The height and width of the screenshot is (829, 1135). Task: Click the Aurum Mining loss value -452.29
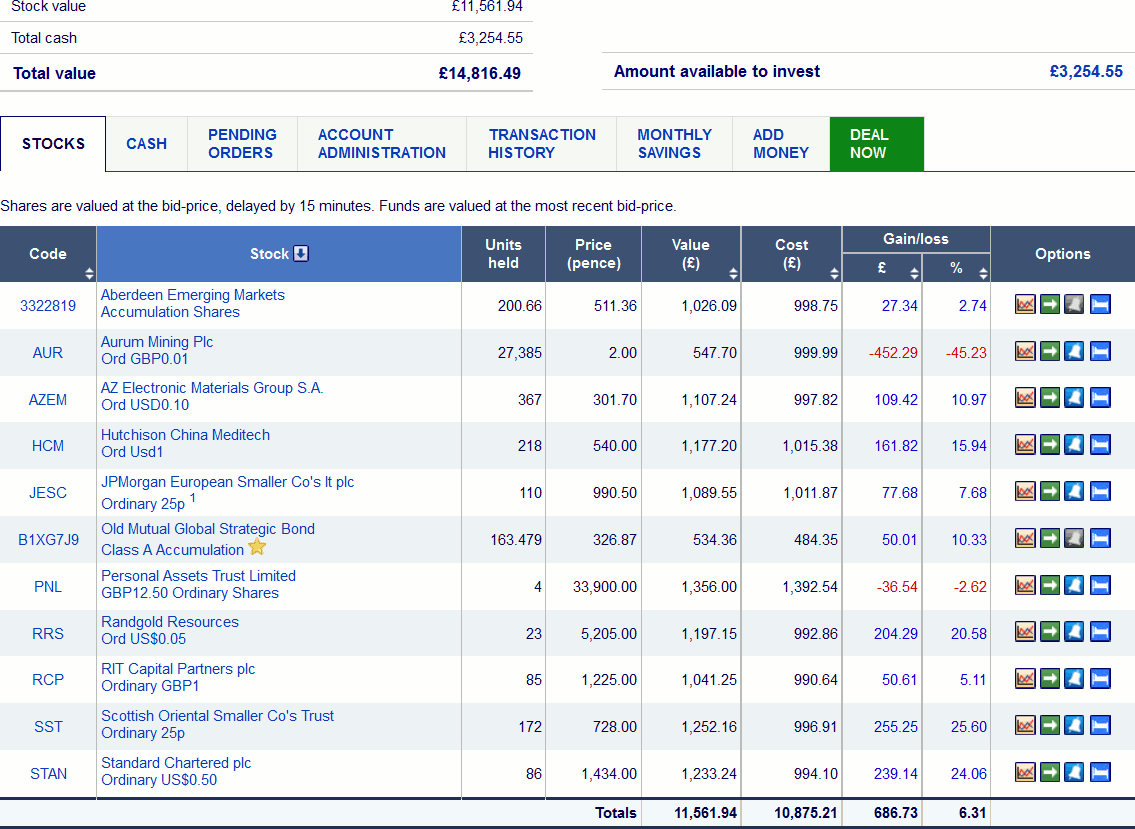[x=893, y=353]
